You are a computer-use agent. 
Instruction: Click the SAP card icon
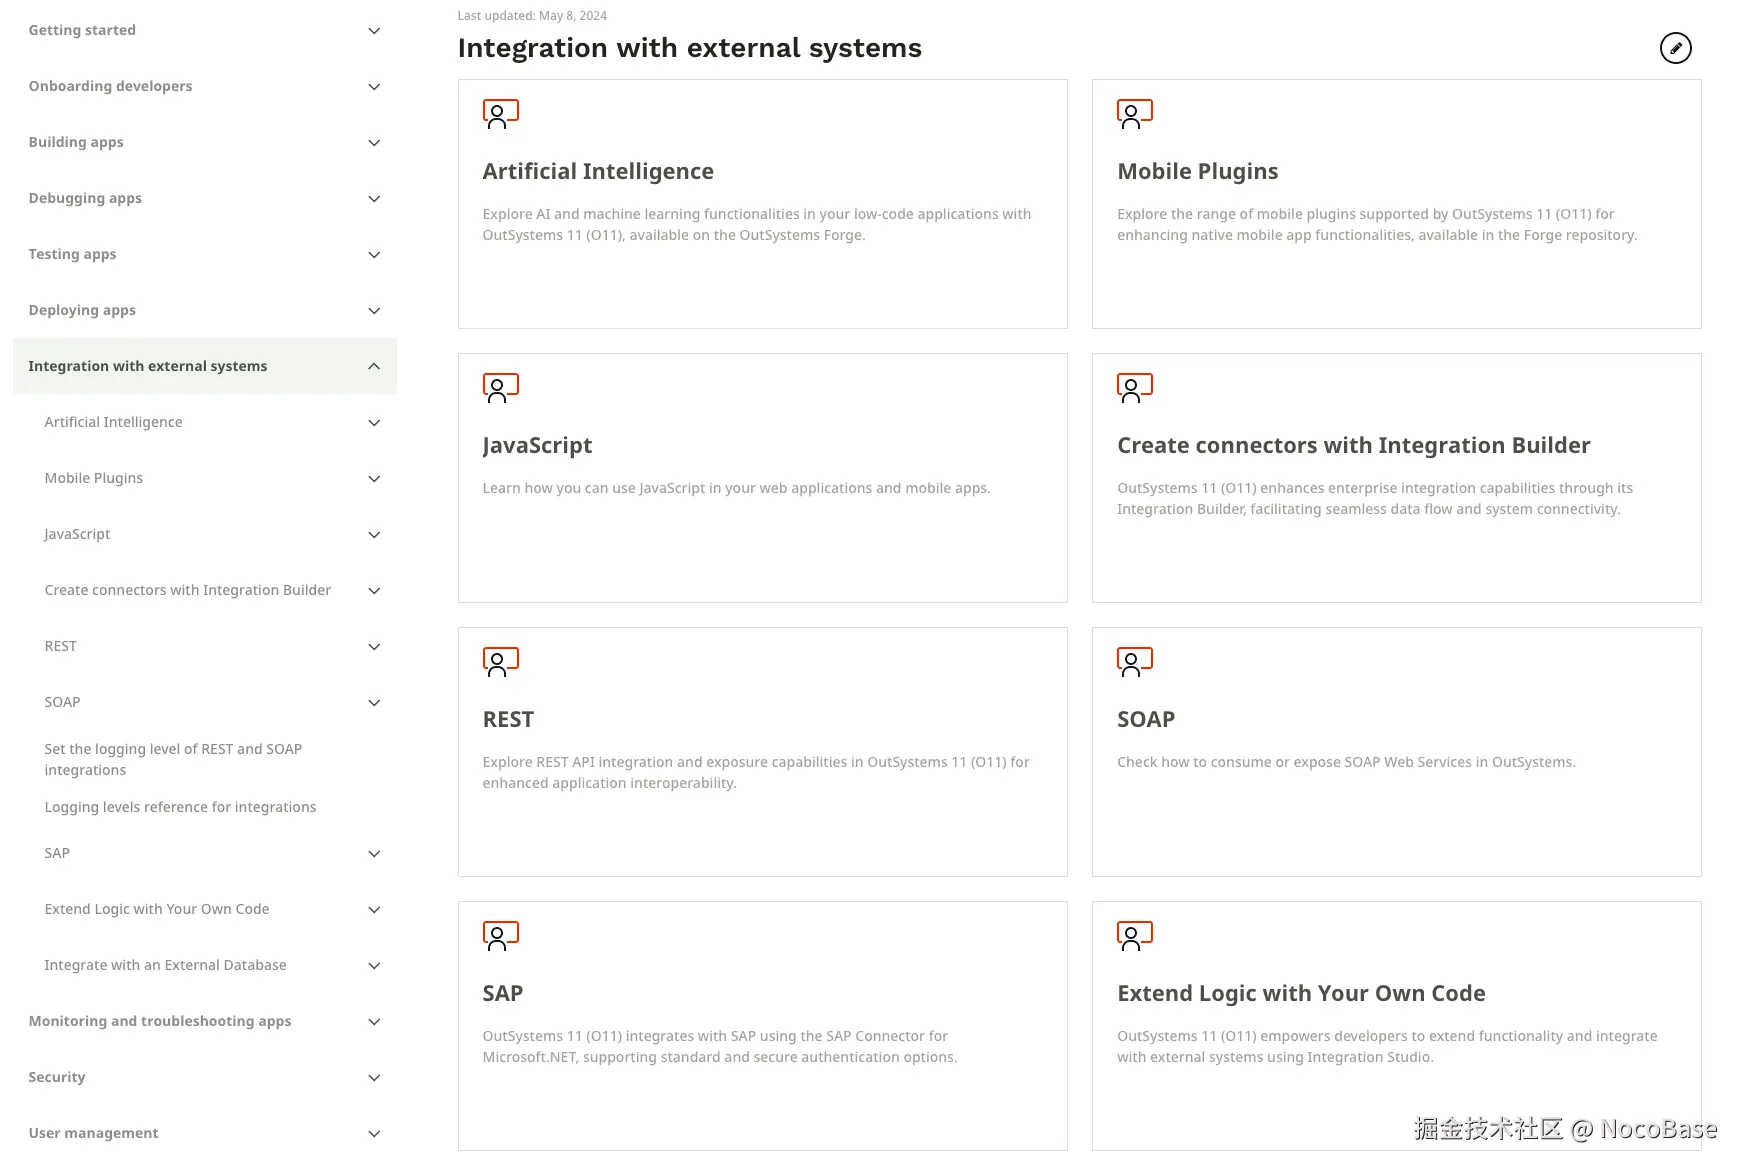click(x=500, y=936)
